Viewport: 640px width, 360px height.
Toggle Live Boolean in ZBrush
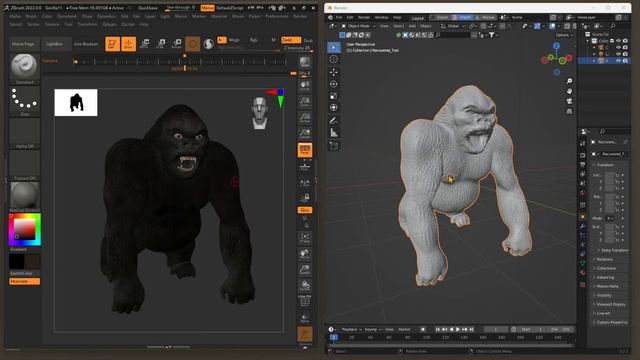coord(86,44)
